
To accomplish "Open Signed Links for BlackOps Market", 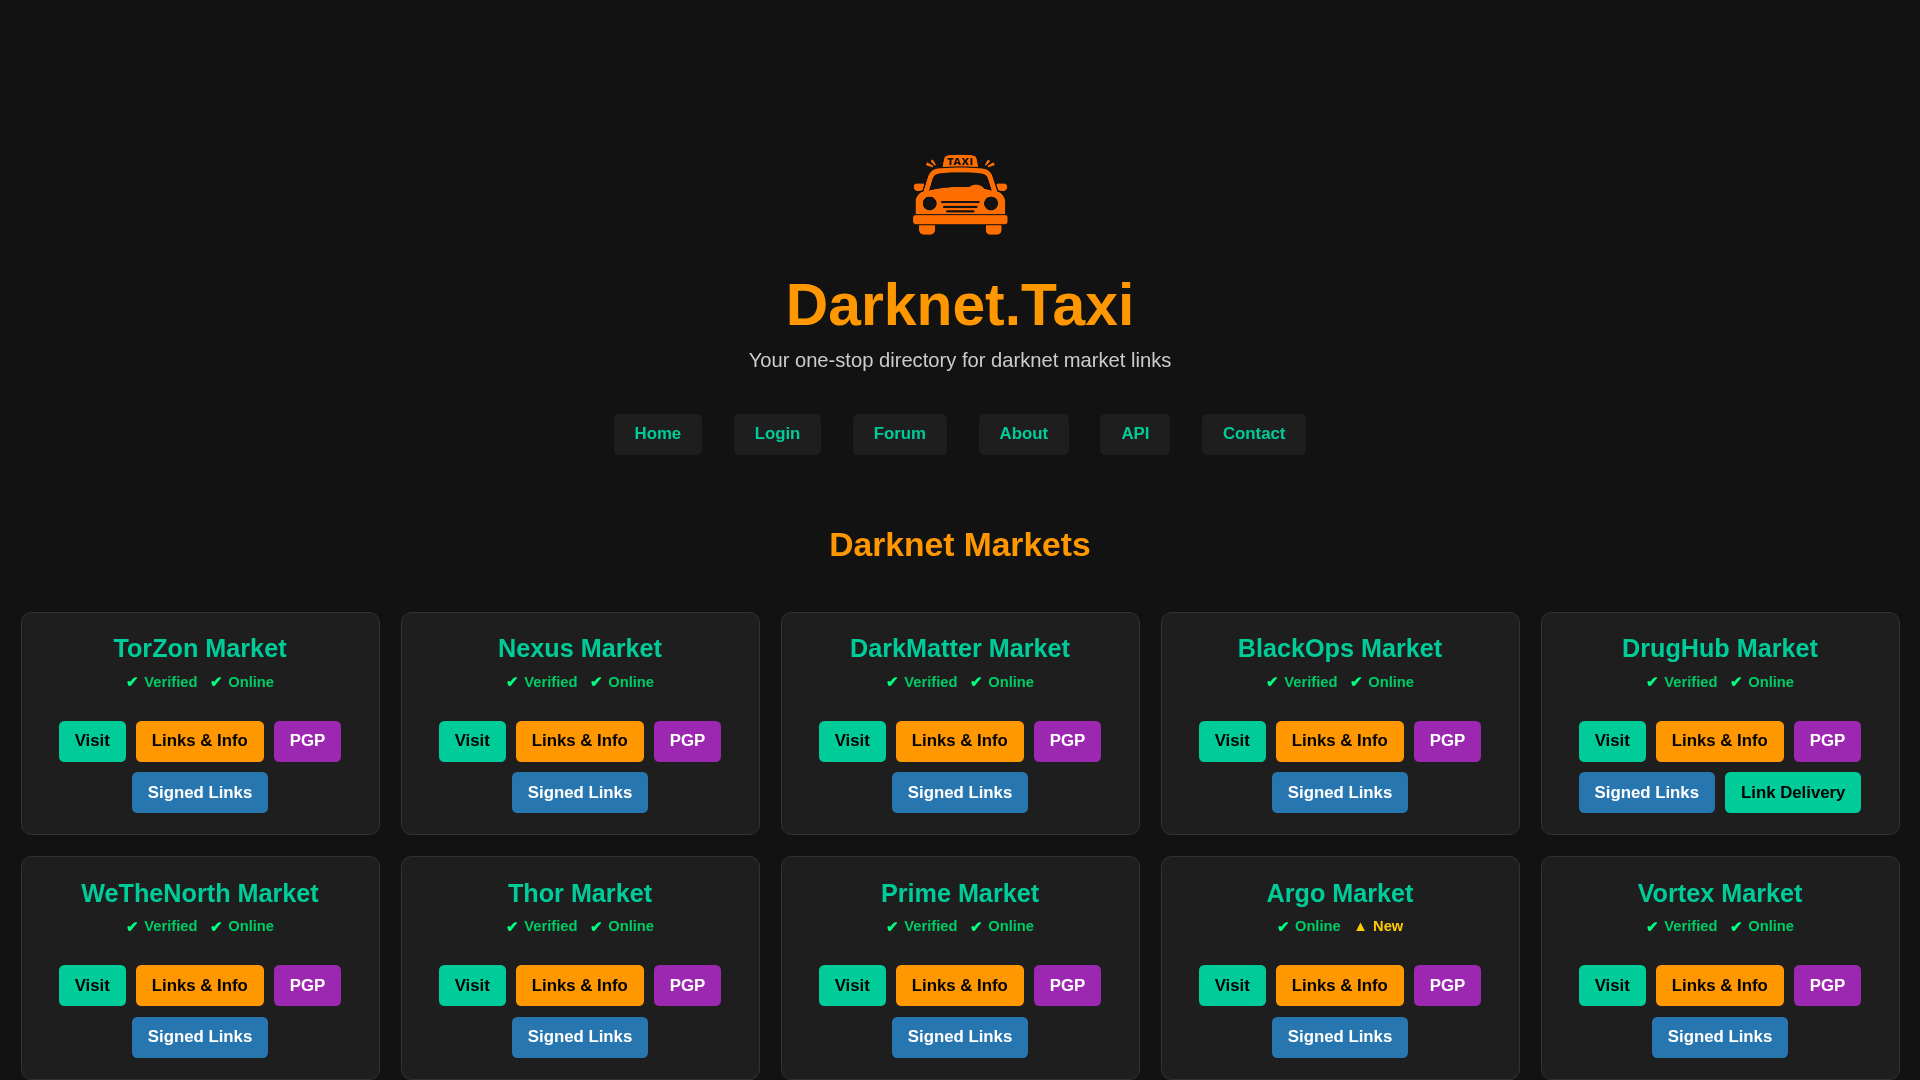I will (x=1340, y=793).
